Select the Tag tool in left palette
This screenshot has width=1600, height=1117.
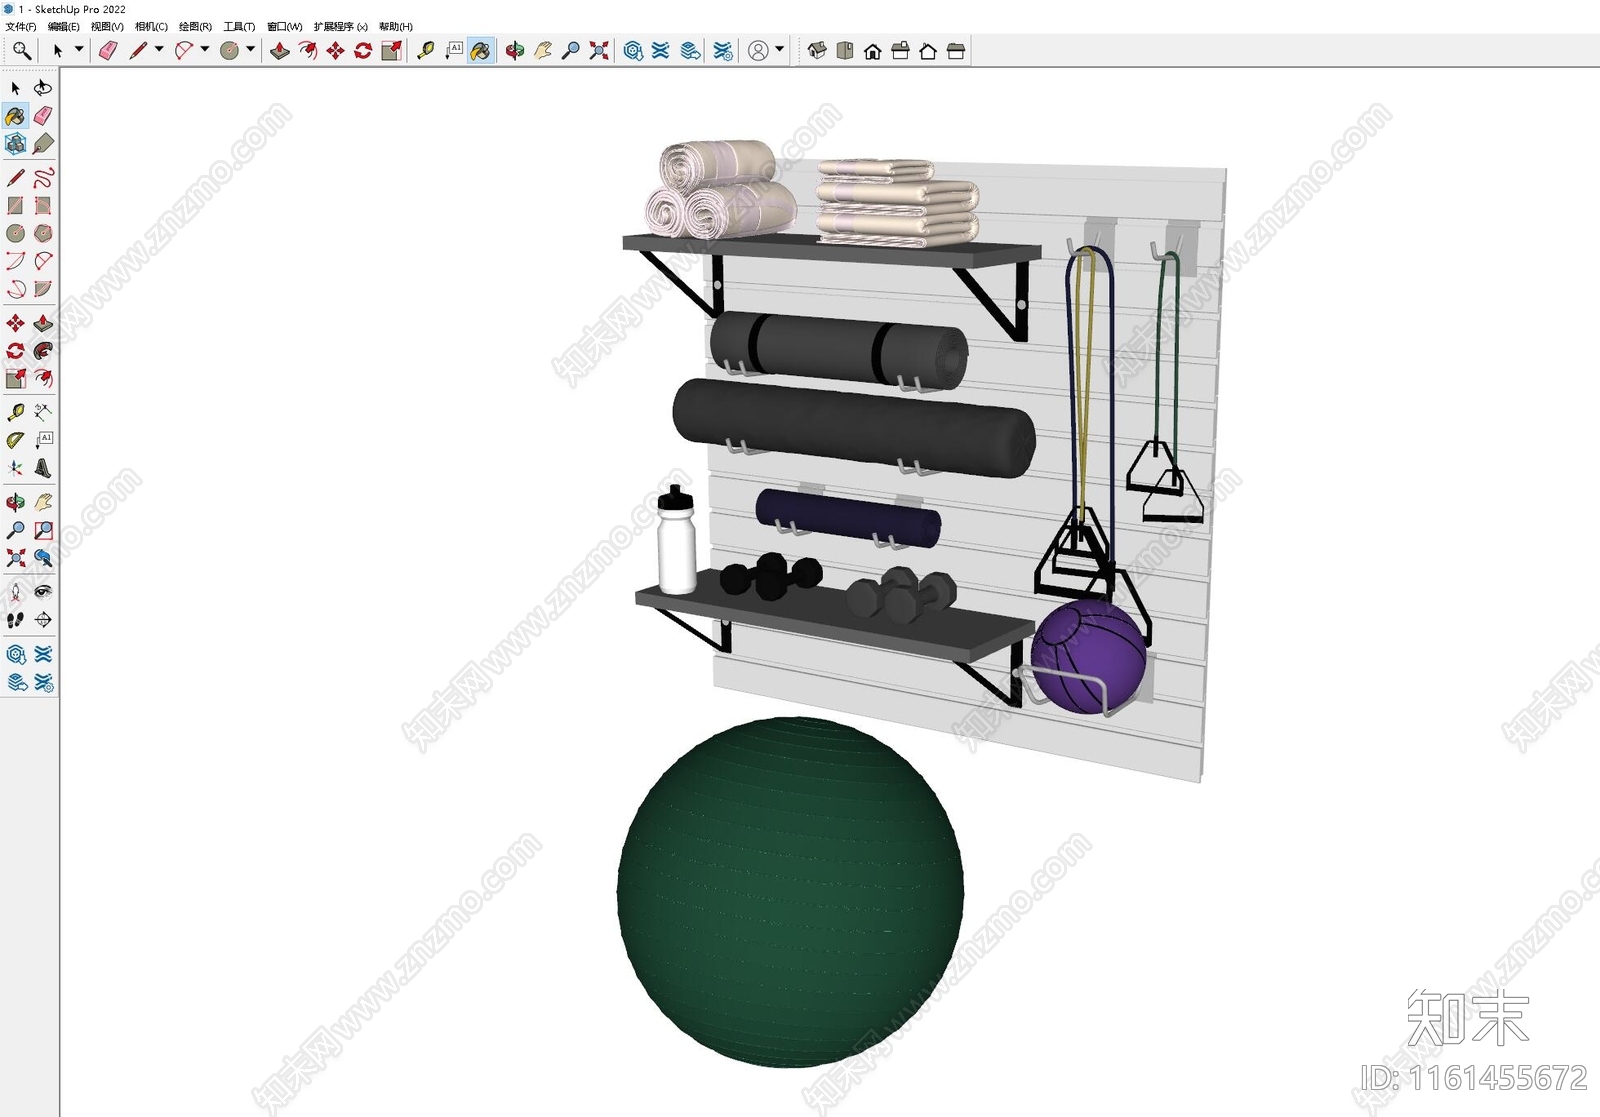[43, 144]
